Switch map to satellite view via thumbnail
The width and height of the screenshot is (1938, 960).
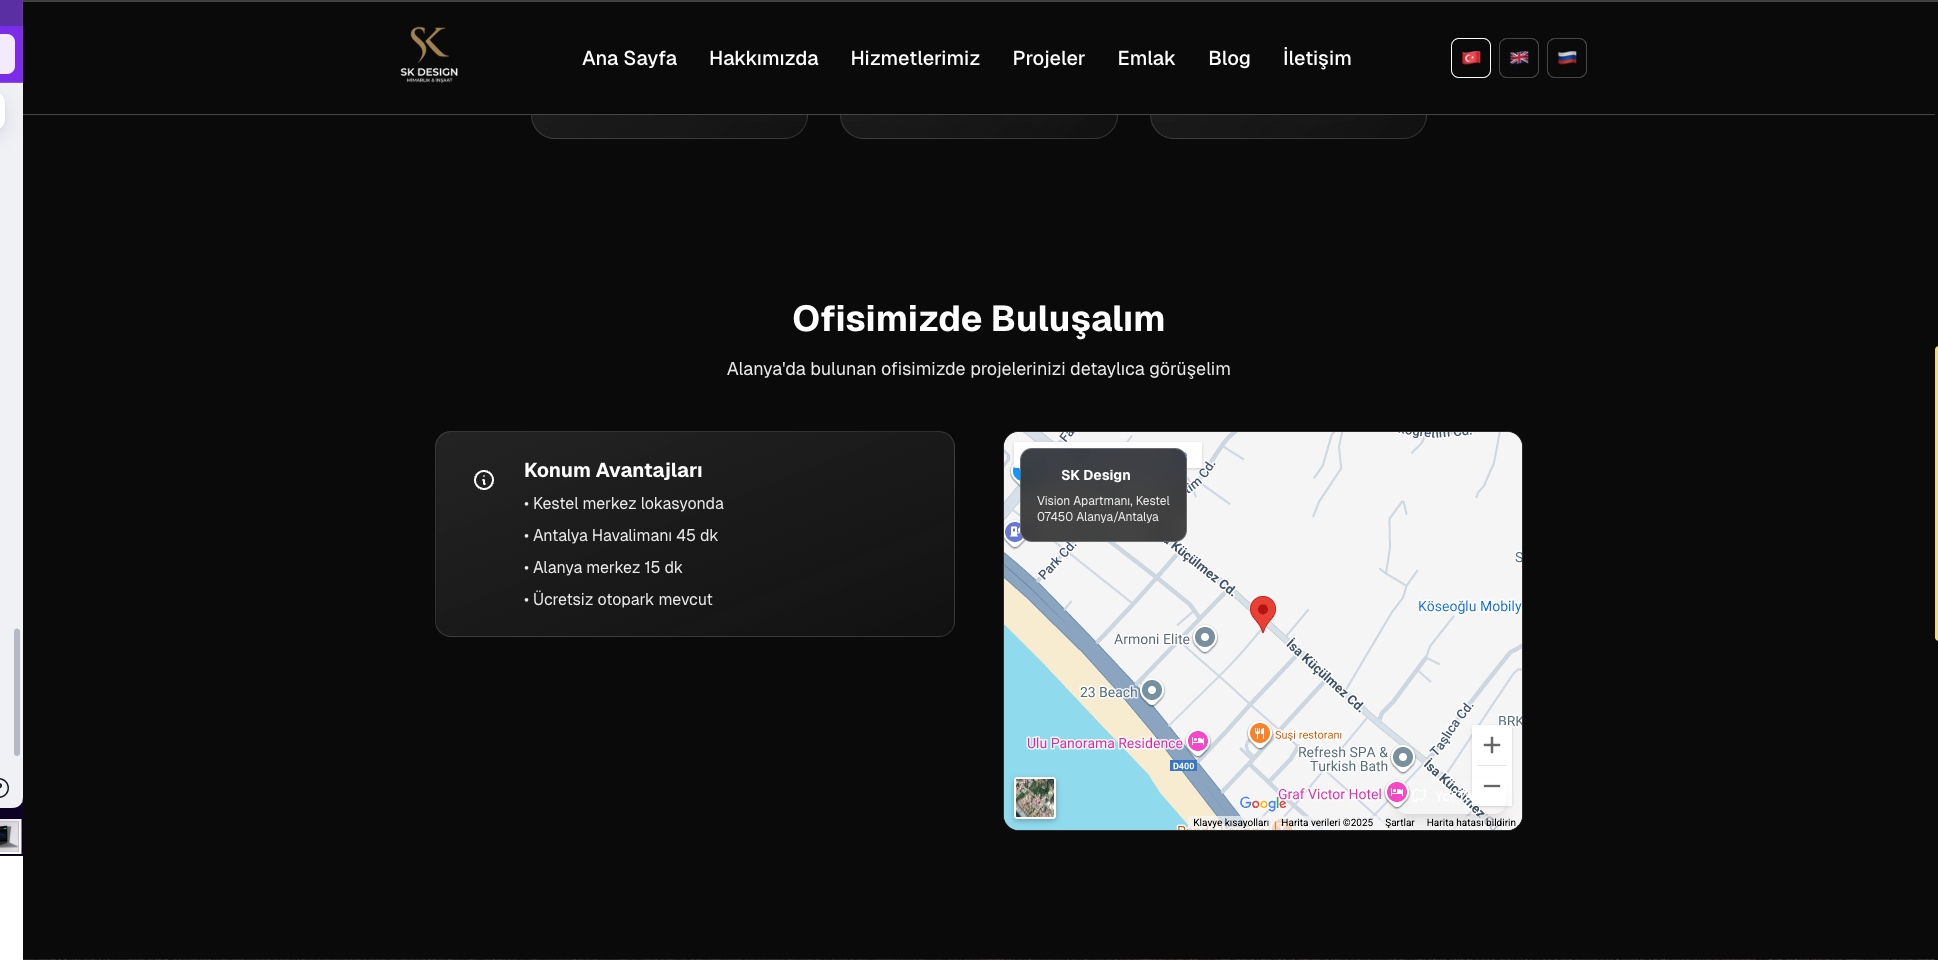click(x=1035, y=798)
